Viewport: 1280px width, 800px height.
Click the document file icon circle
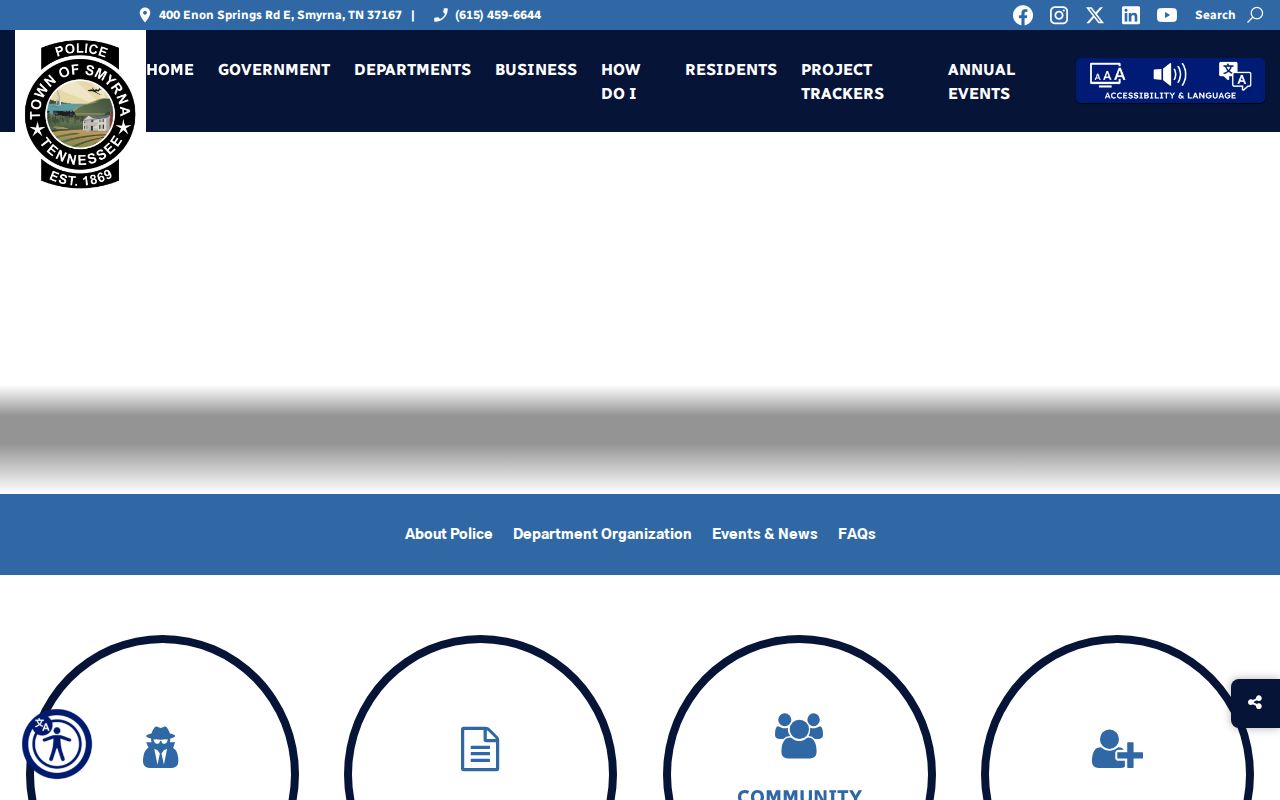coord(480,749)
